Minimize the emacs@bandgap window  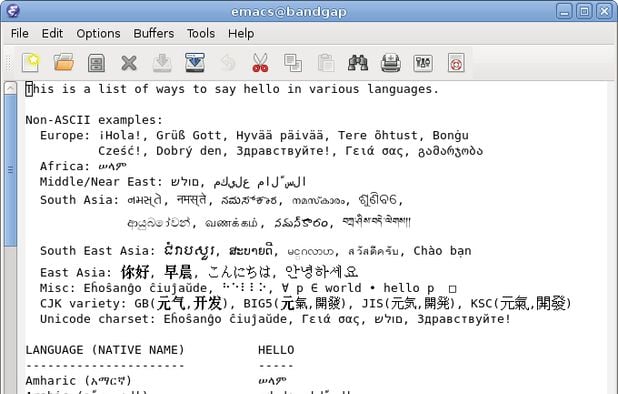[564, 11]
